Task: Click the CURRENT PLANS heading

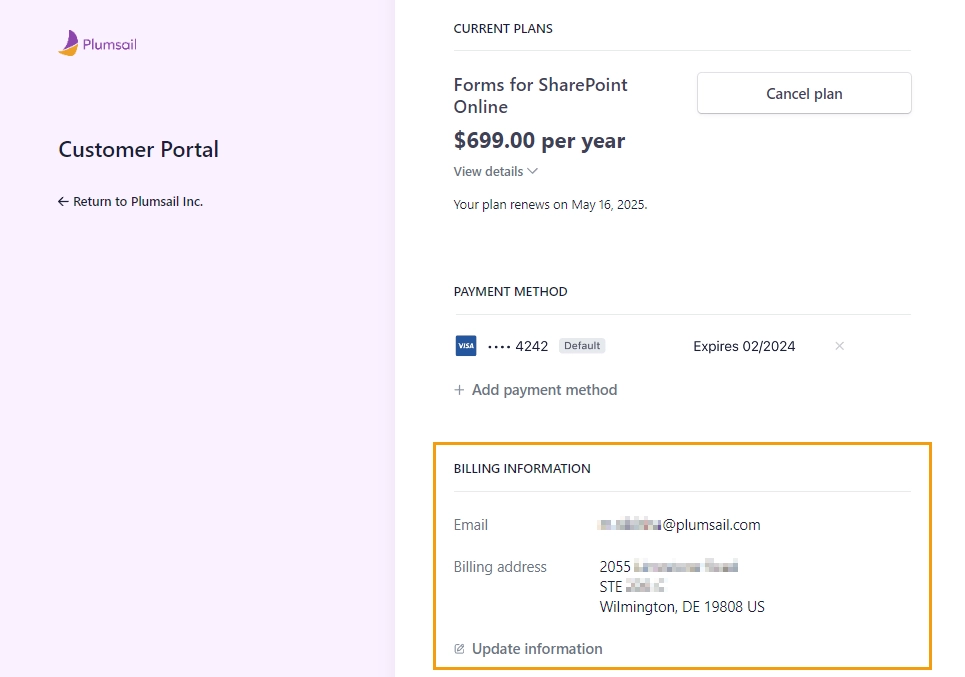Action: (x=503, y=29)
